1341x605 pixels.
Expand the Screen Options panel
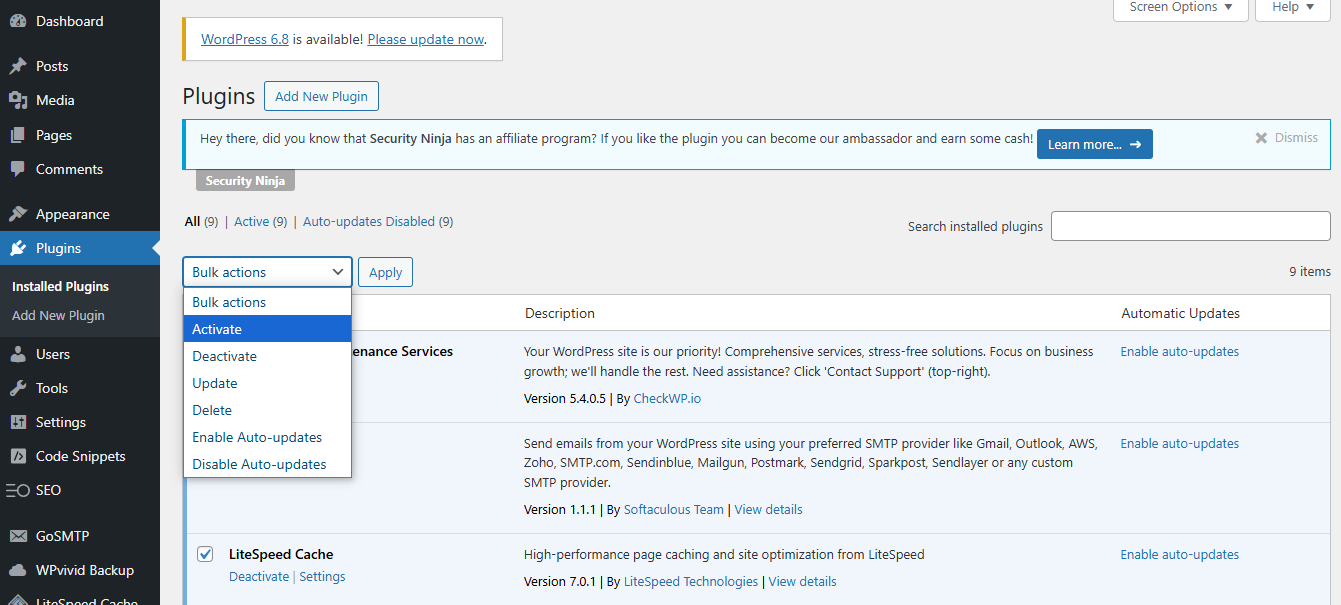(x=1180, y=8)
